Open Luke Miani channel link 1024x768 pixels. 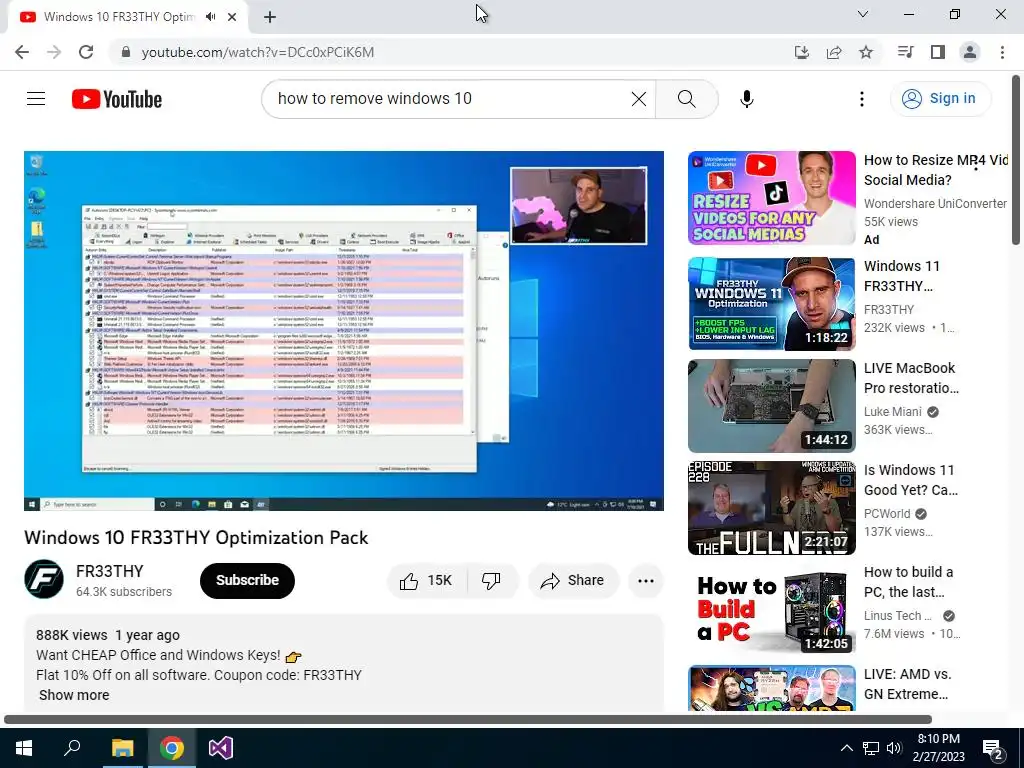893,412
